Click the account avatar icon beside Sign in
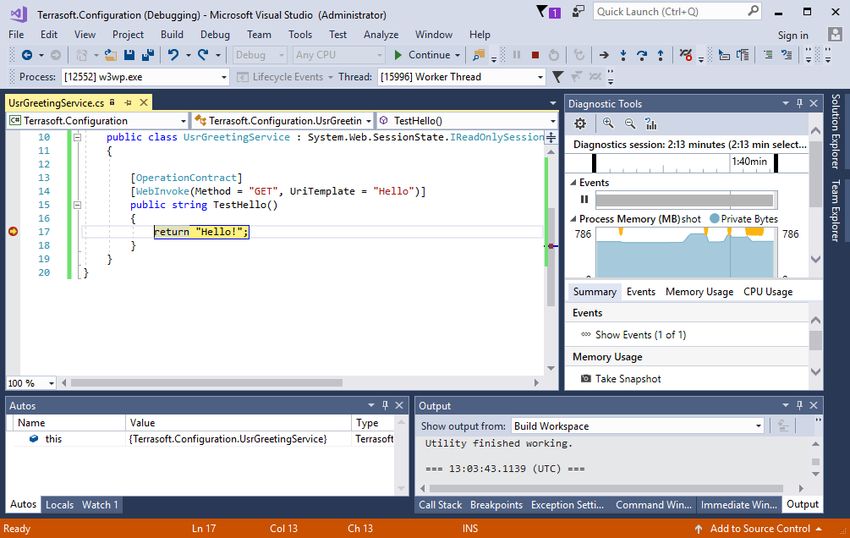 point(835,34)
